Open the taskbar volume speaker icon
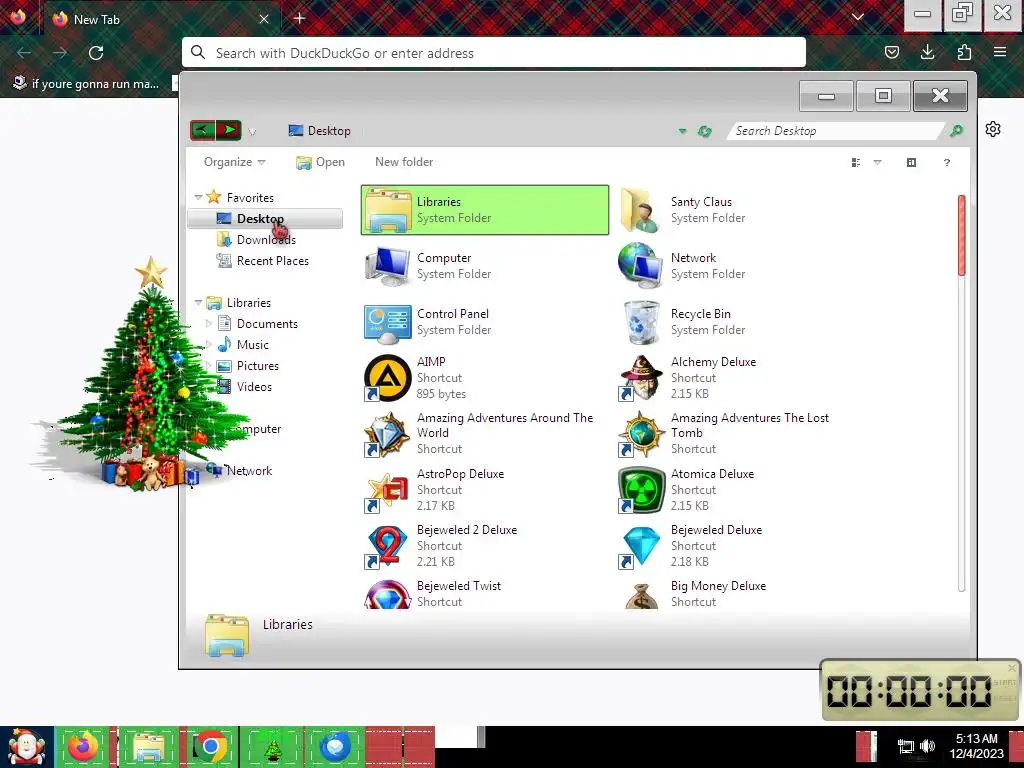Image resolution: width=1024 pixels, height=768 pixels. click(x=927, y=746)
